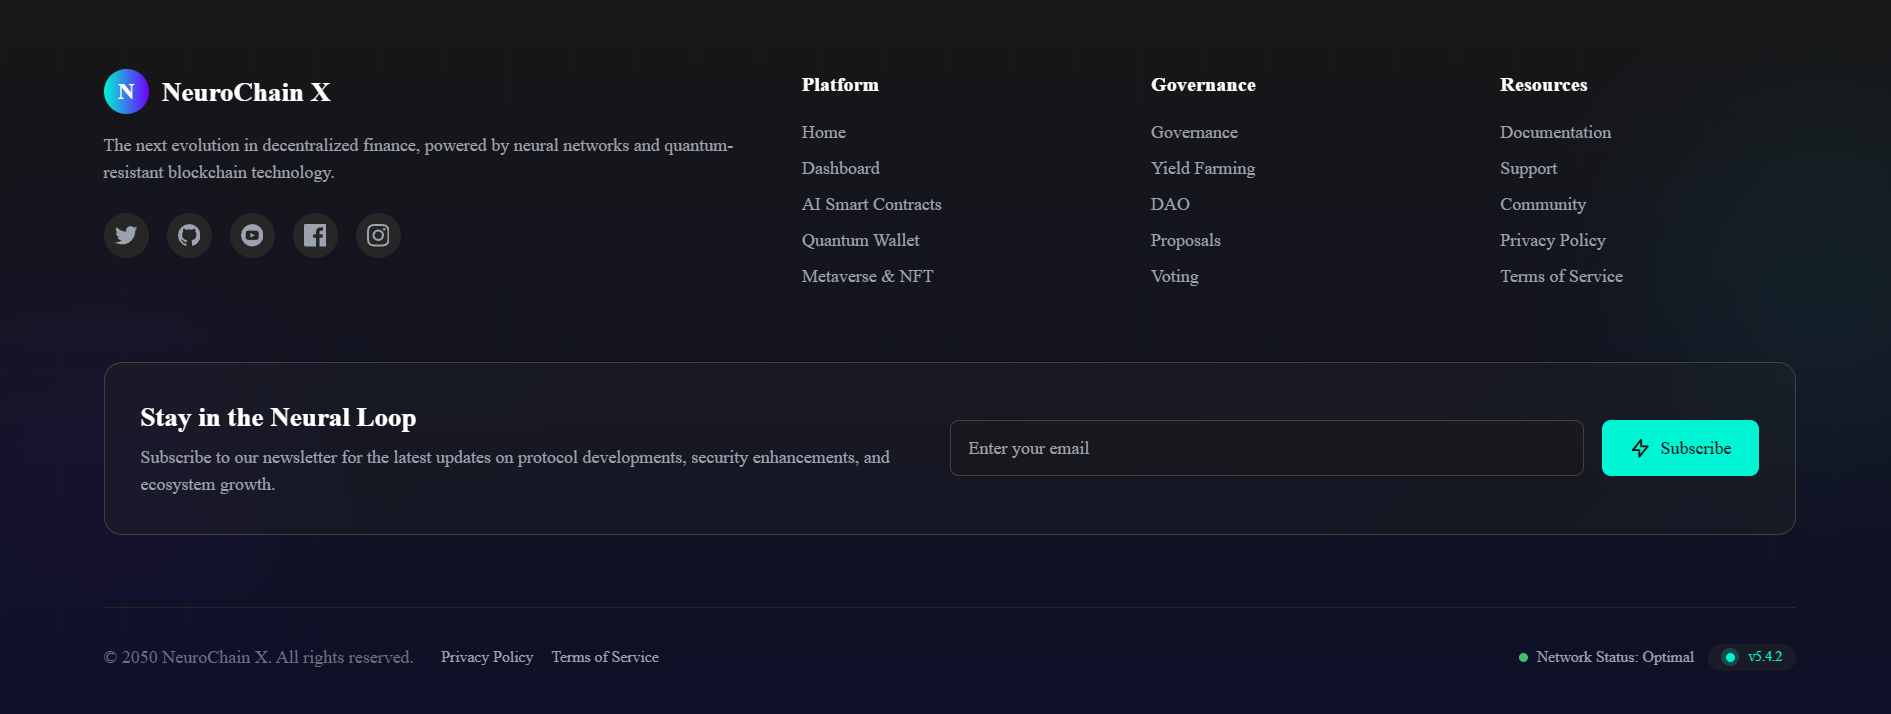This screenshot has height=714, width=1891.
Task: Open the GitHub social icon
Action: (x=189, y=235)
